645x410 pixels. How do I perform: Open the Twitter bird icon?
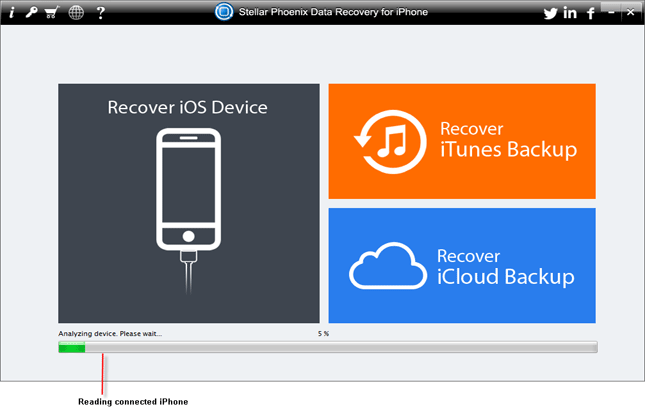pyautogui.click(x=550, y=14)
